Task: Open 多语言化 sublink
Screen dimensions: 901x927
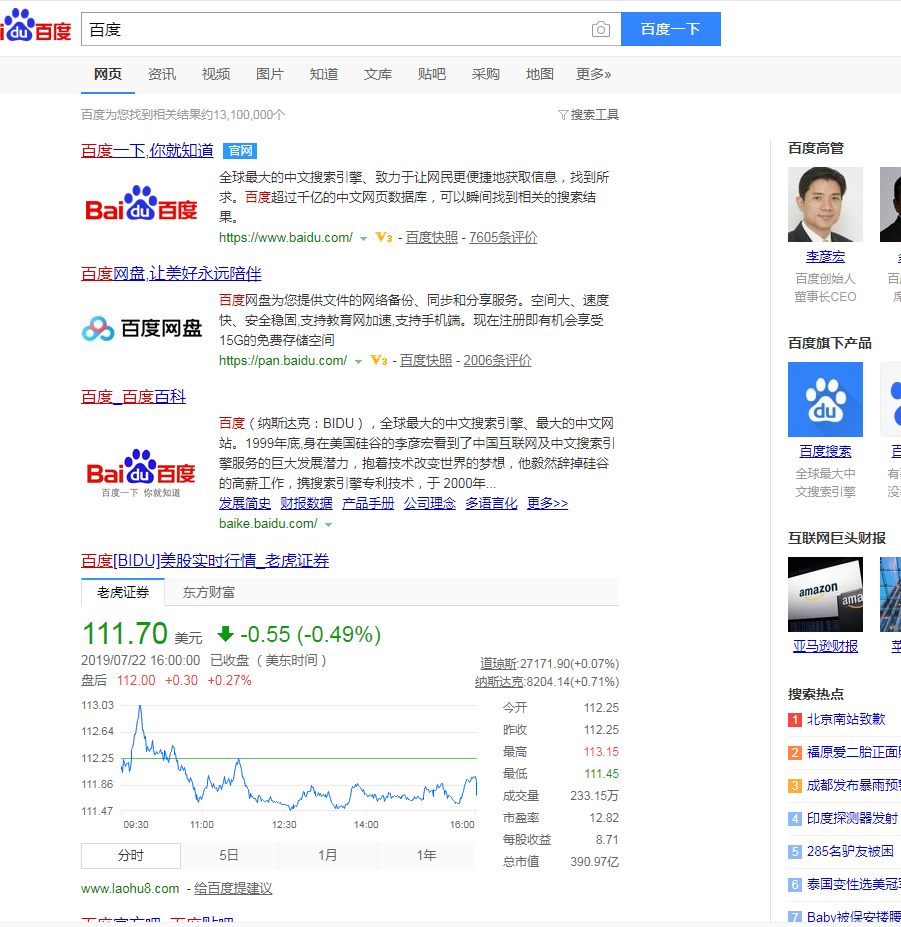Action: 491,503
